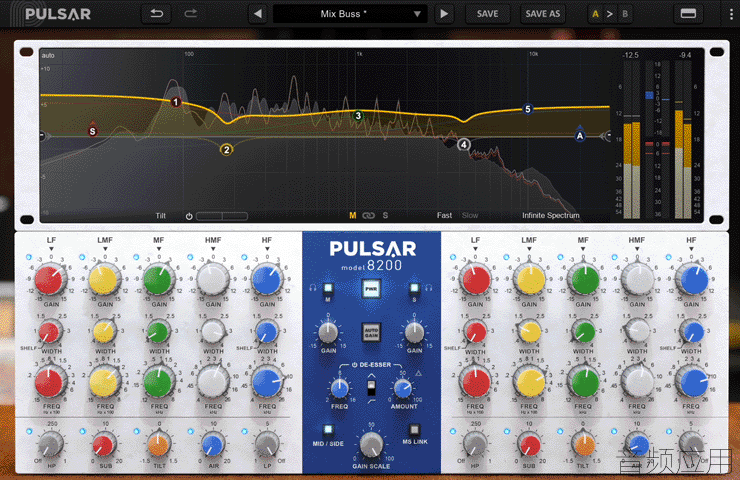Image resolution: width=740 pixels, height=480 pixels.
Task: Toggle the PWR power button
Action: (371, 288)
